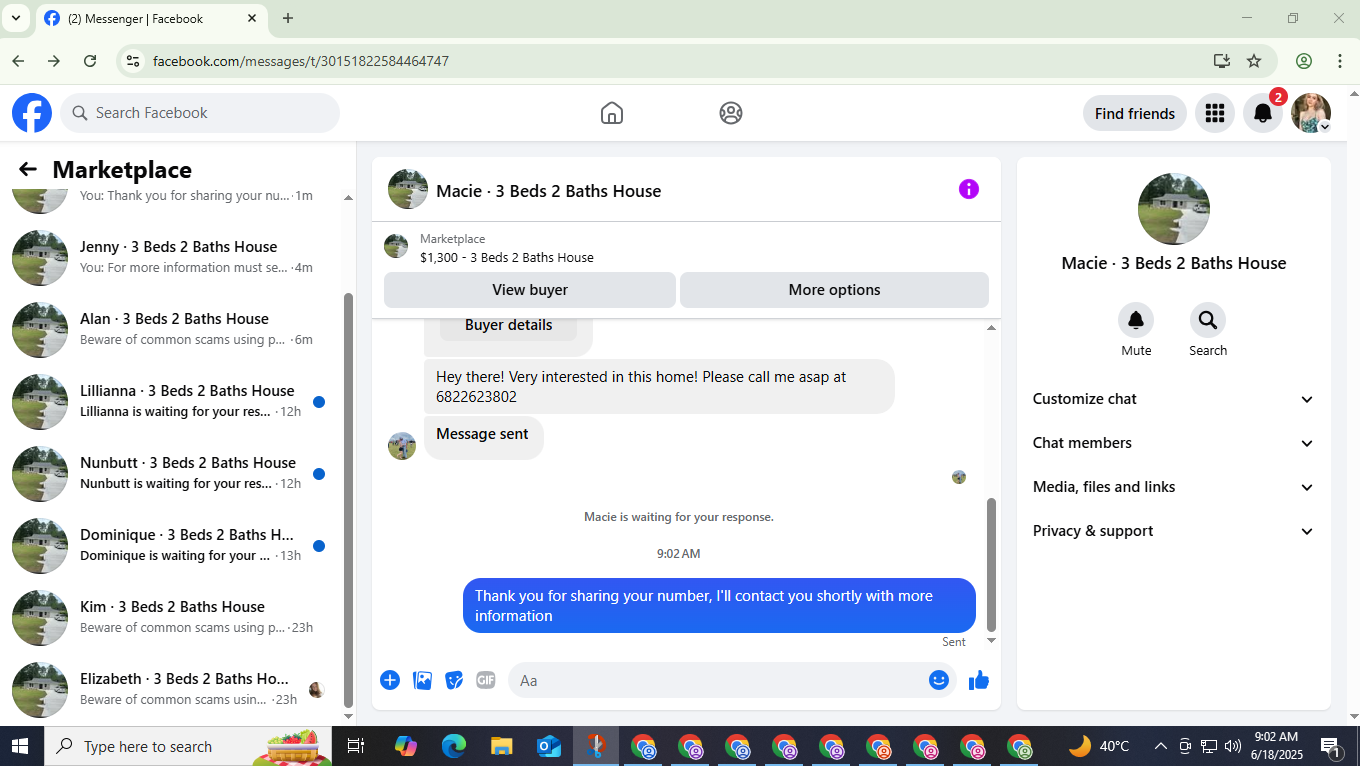
Task: Open the Groups icon in top navigation
Action: coord(731,113)
